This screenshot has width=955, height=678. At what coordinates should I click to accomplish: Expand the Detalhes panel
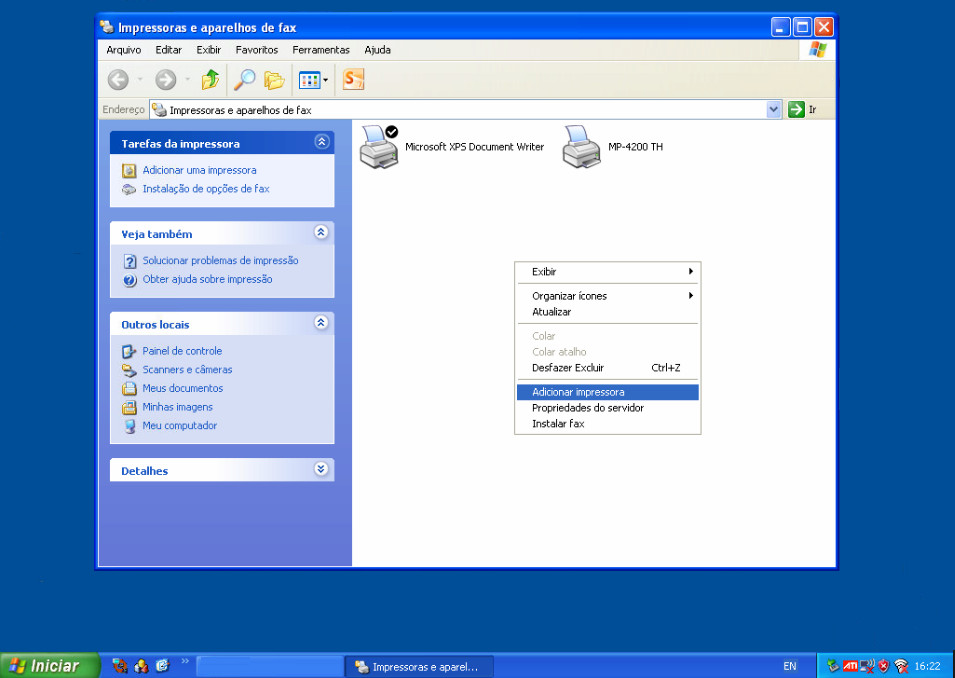[x=321, y=470]
